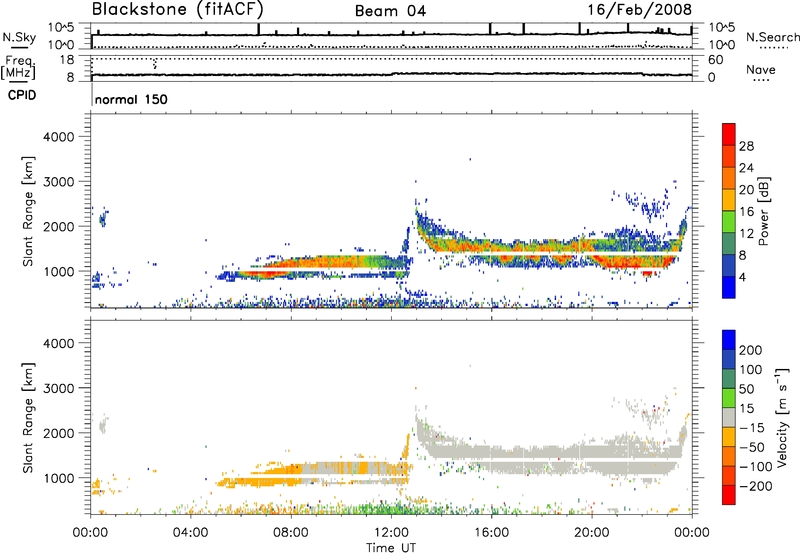Click the 04:00 time tick label
This screenshot has height=554, width=800.
tap(191, 533)
